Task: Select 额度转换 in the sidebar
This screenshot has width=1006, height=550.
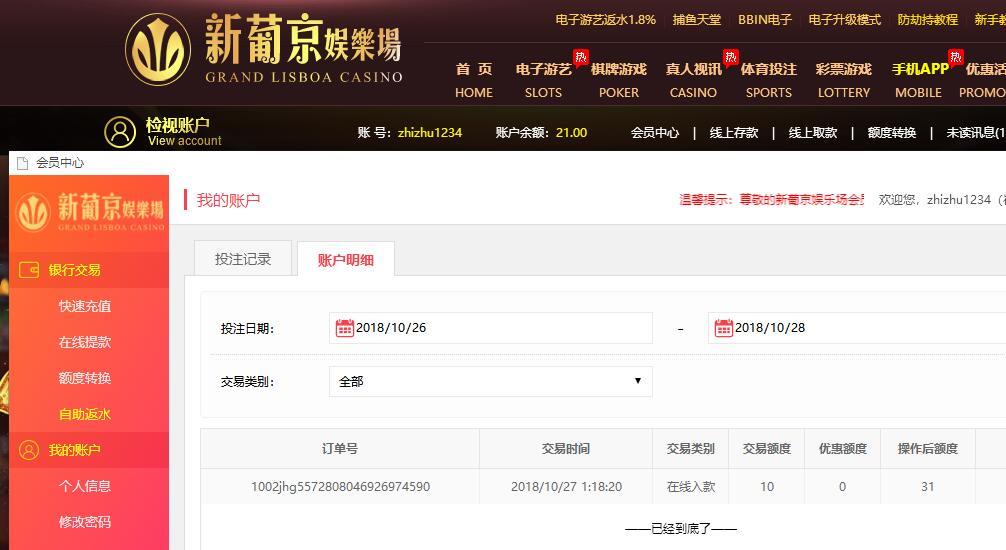Action: pos(85,378)
